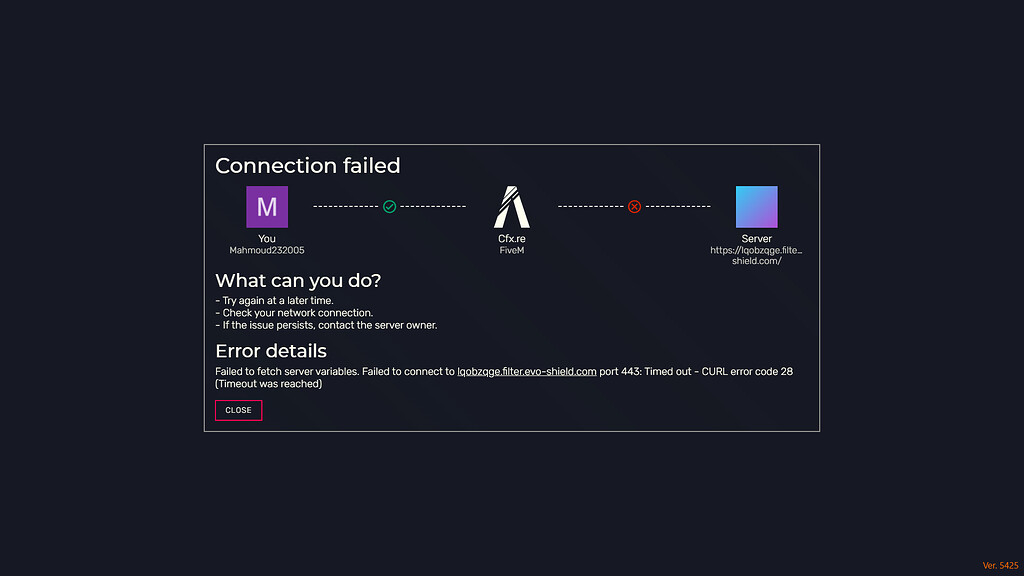1024x576 pixels.
Task: Click the FiveM Cfx.re logo
Action: tap(511, 207)
